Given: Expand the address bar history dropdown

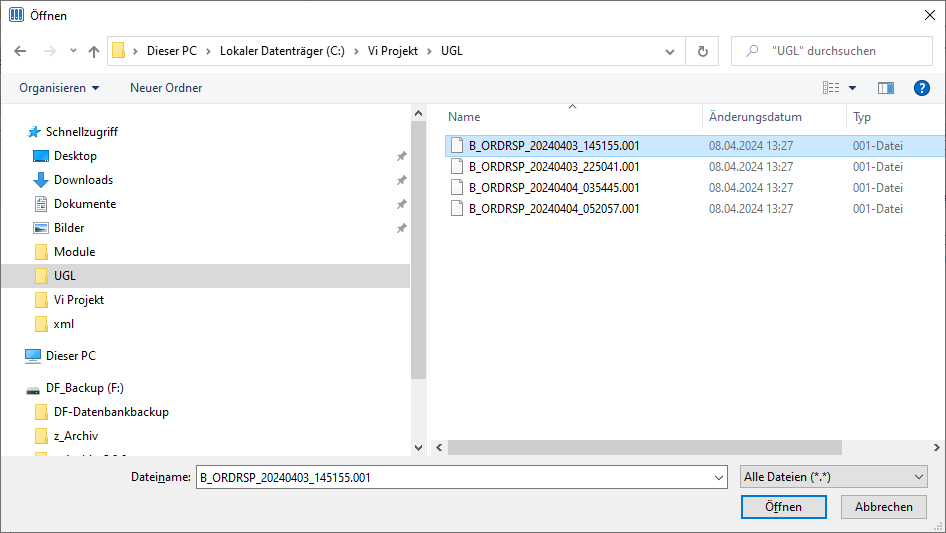Looking at the screenshot, I should click(670, 52).
